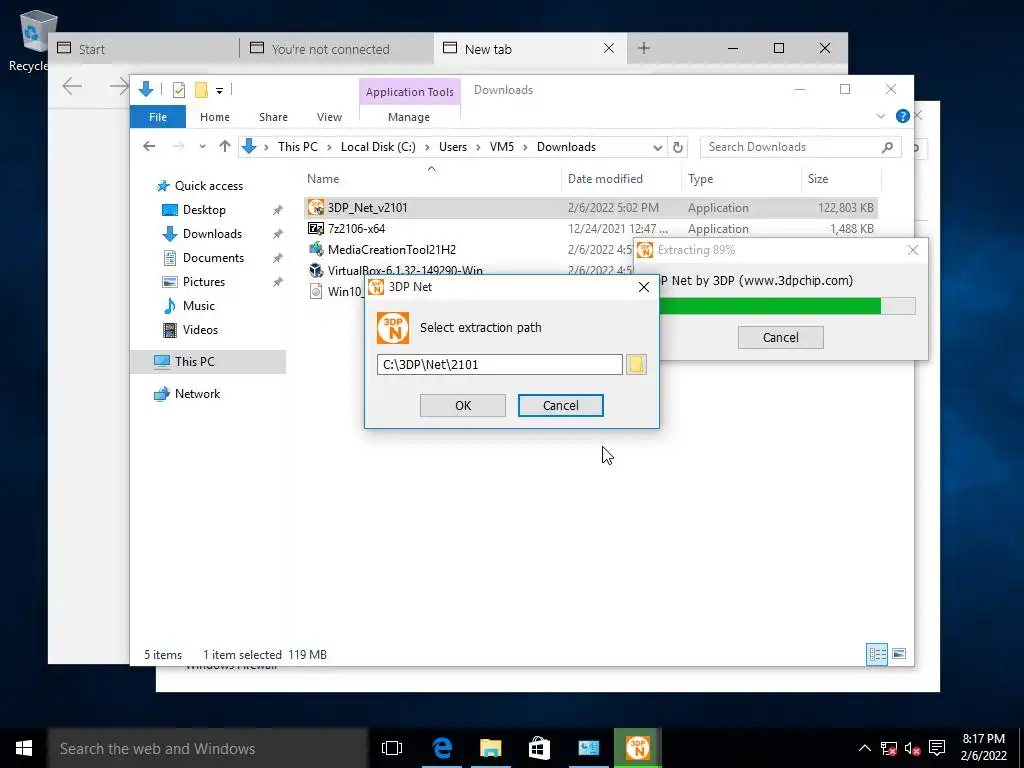Select the Application Tools contextual tab
The height and width of the screenshot is (768, 1024).
tap(409, 92)
